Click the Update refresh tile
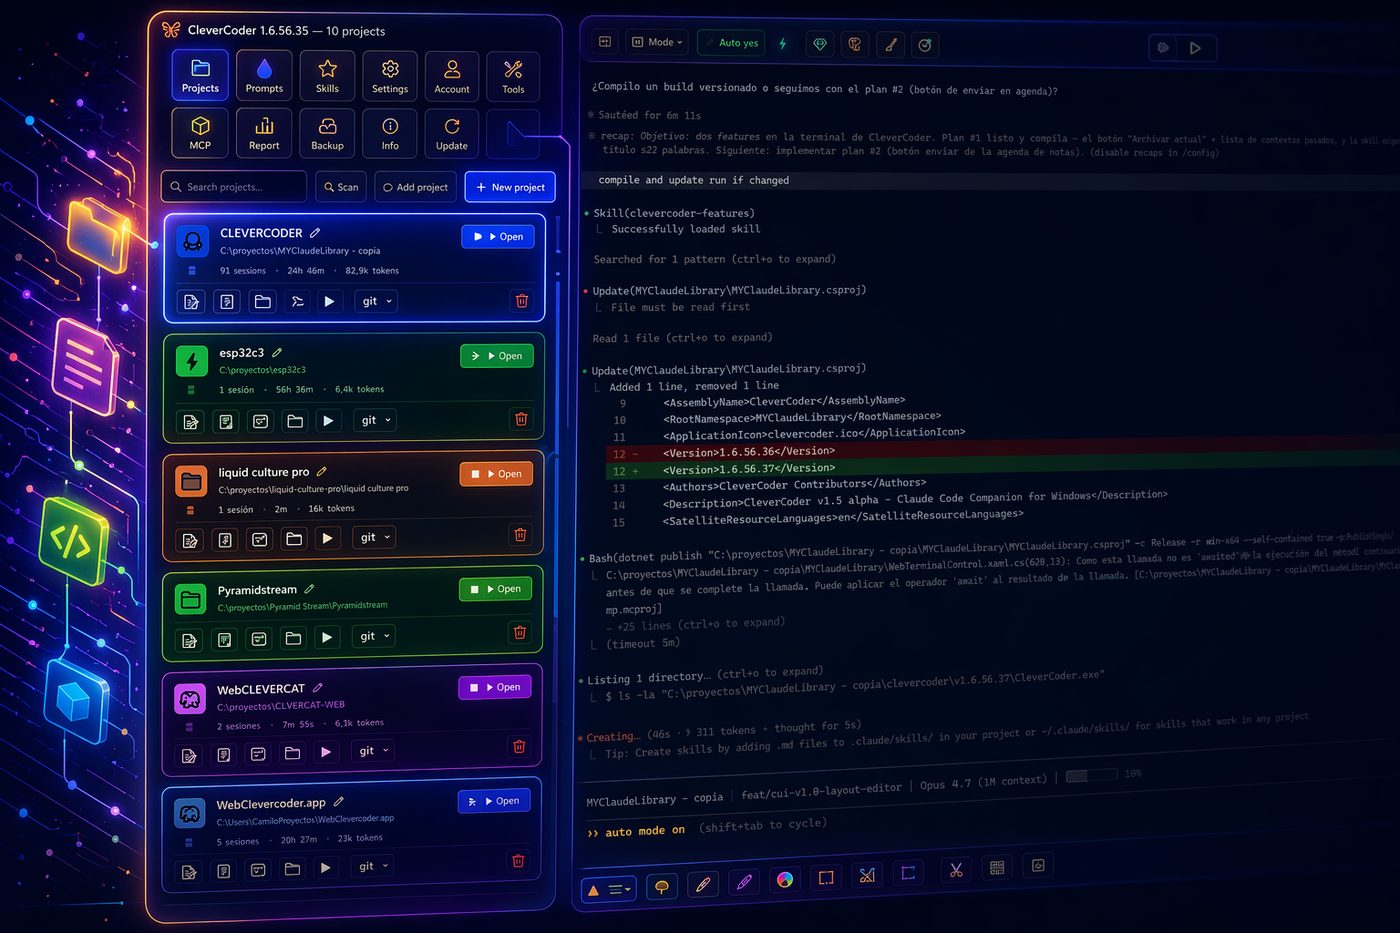 coord(452,133)
